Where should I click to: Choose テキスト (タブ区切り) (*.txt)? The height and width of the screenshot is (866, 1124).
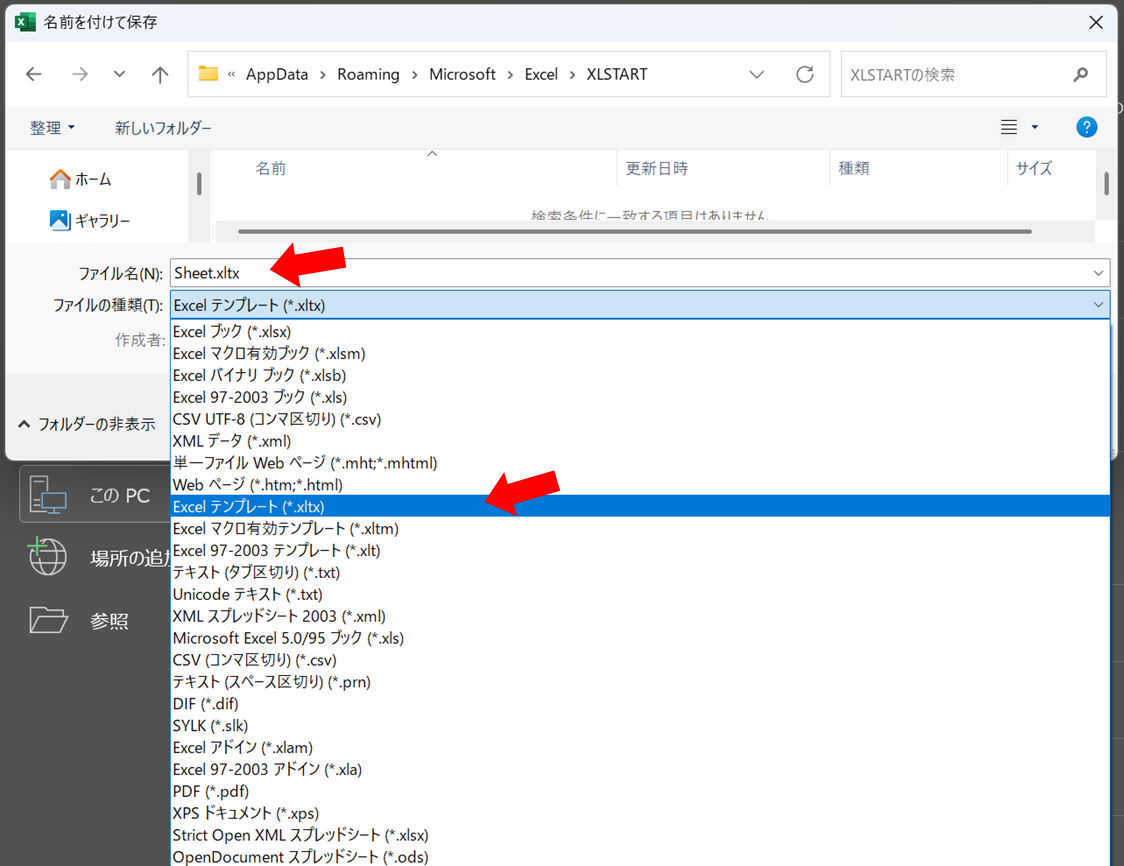click(639, 572)
